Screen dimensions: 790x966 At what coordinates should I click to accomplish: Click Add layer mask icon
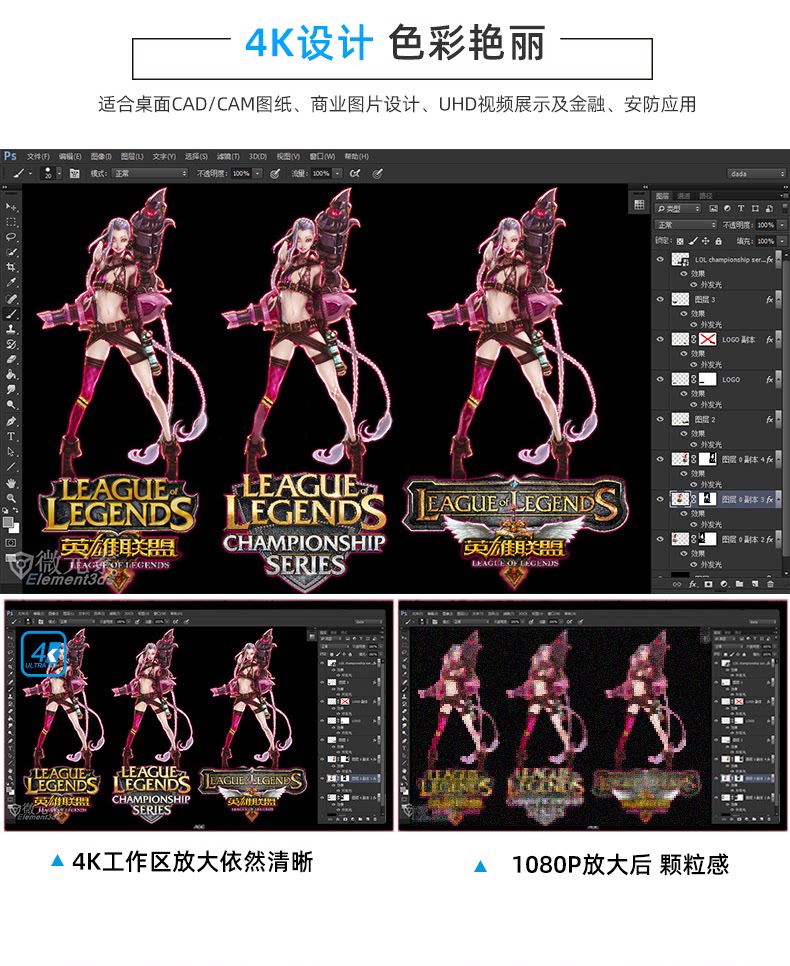(708, 583)
